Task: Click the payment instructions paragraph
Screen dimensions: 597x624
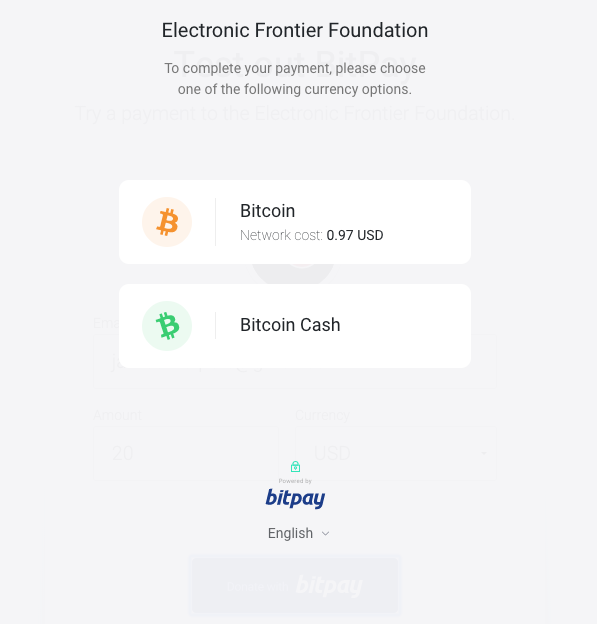Action: click(x=295, y=79)
